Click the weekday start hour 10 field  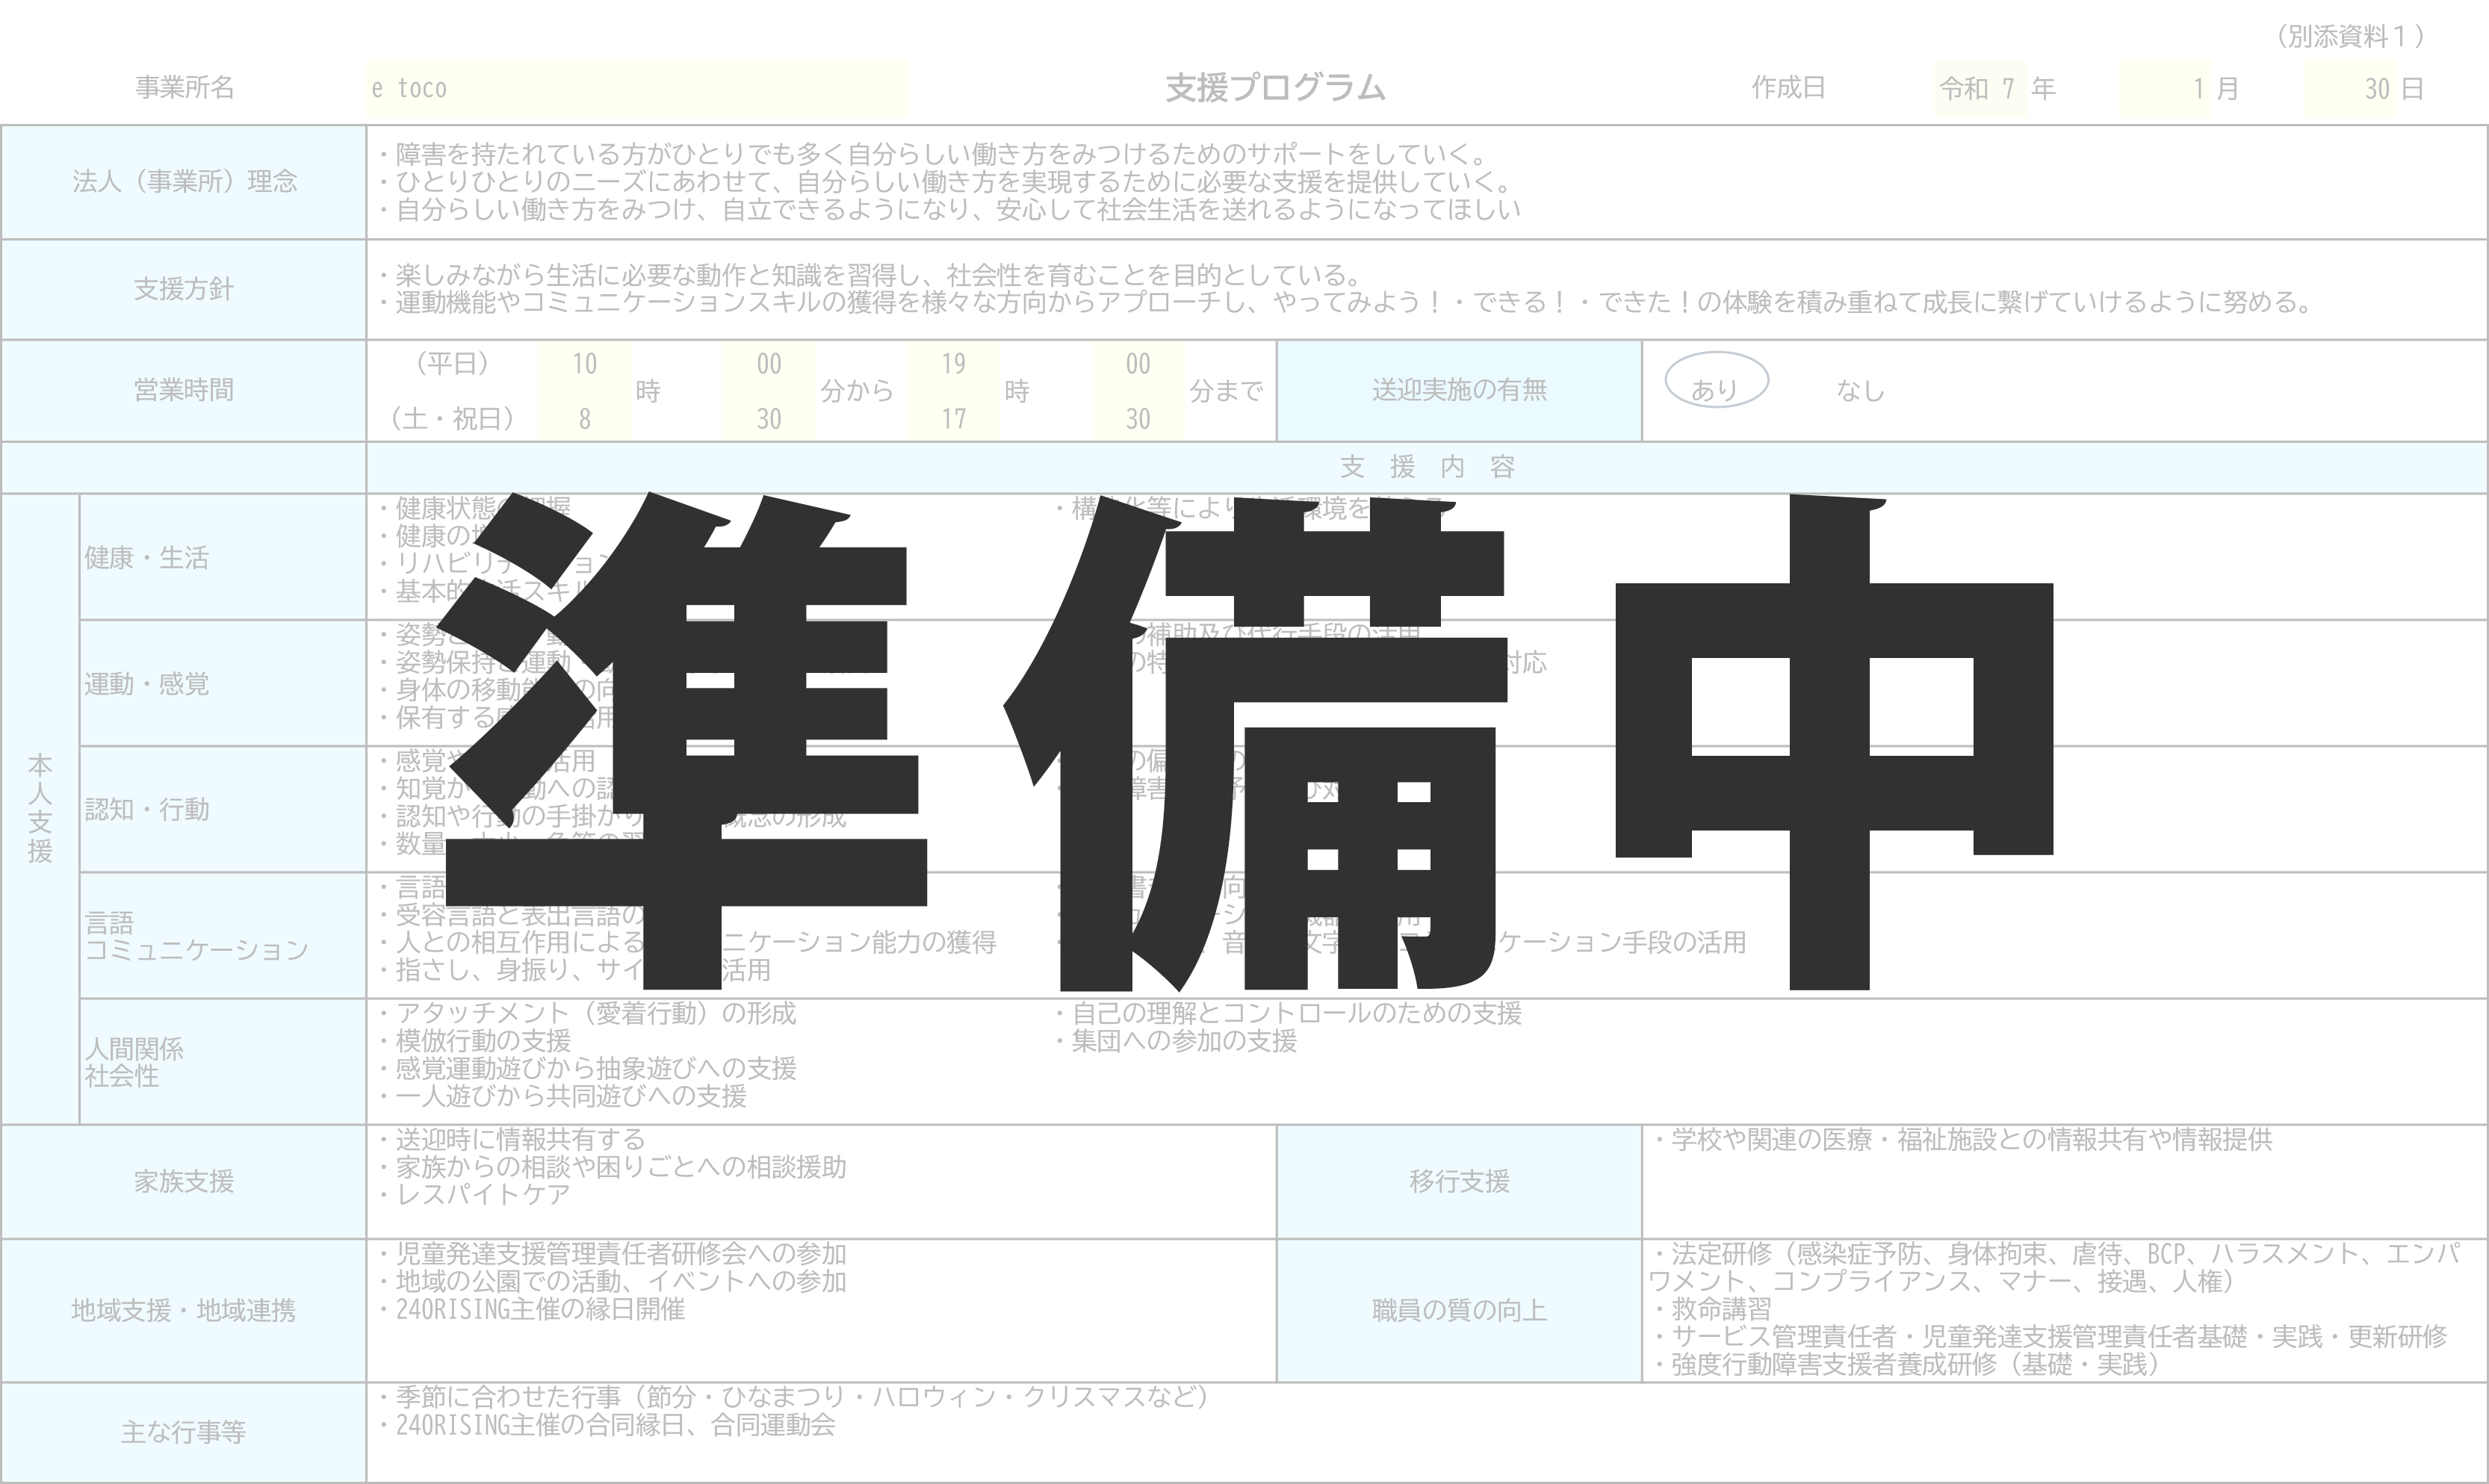[585, 364]
